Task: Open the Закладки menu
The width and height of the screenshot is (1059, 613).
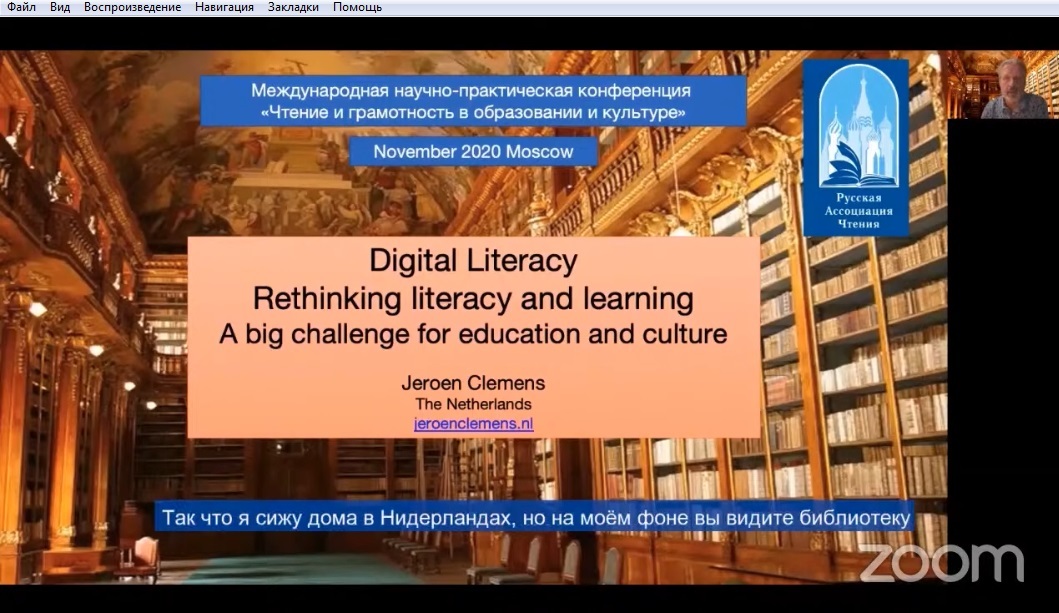Action: click(293, 7)
